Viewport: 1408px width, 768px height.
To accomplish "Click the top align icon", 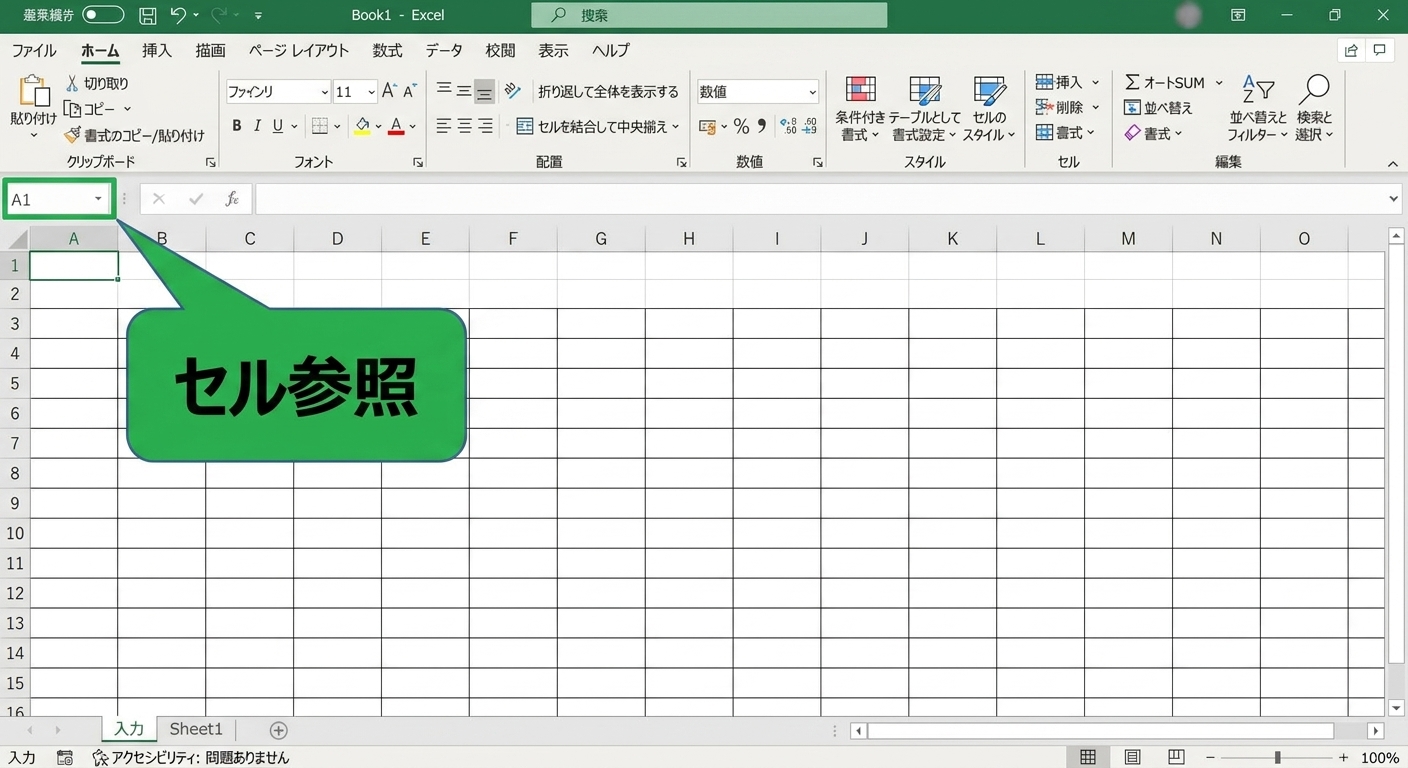I will point(444,91).
